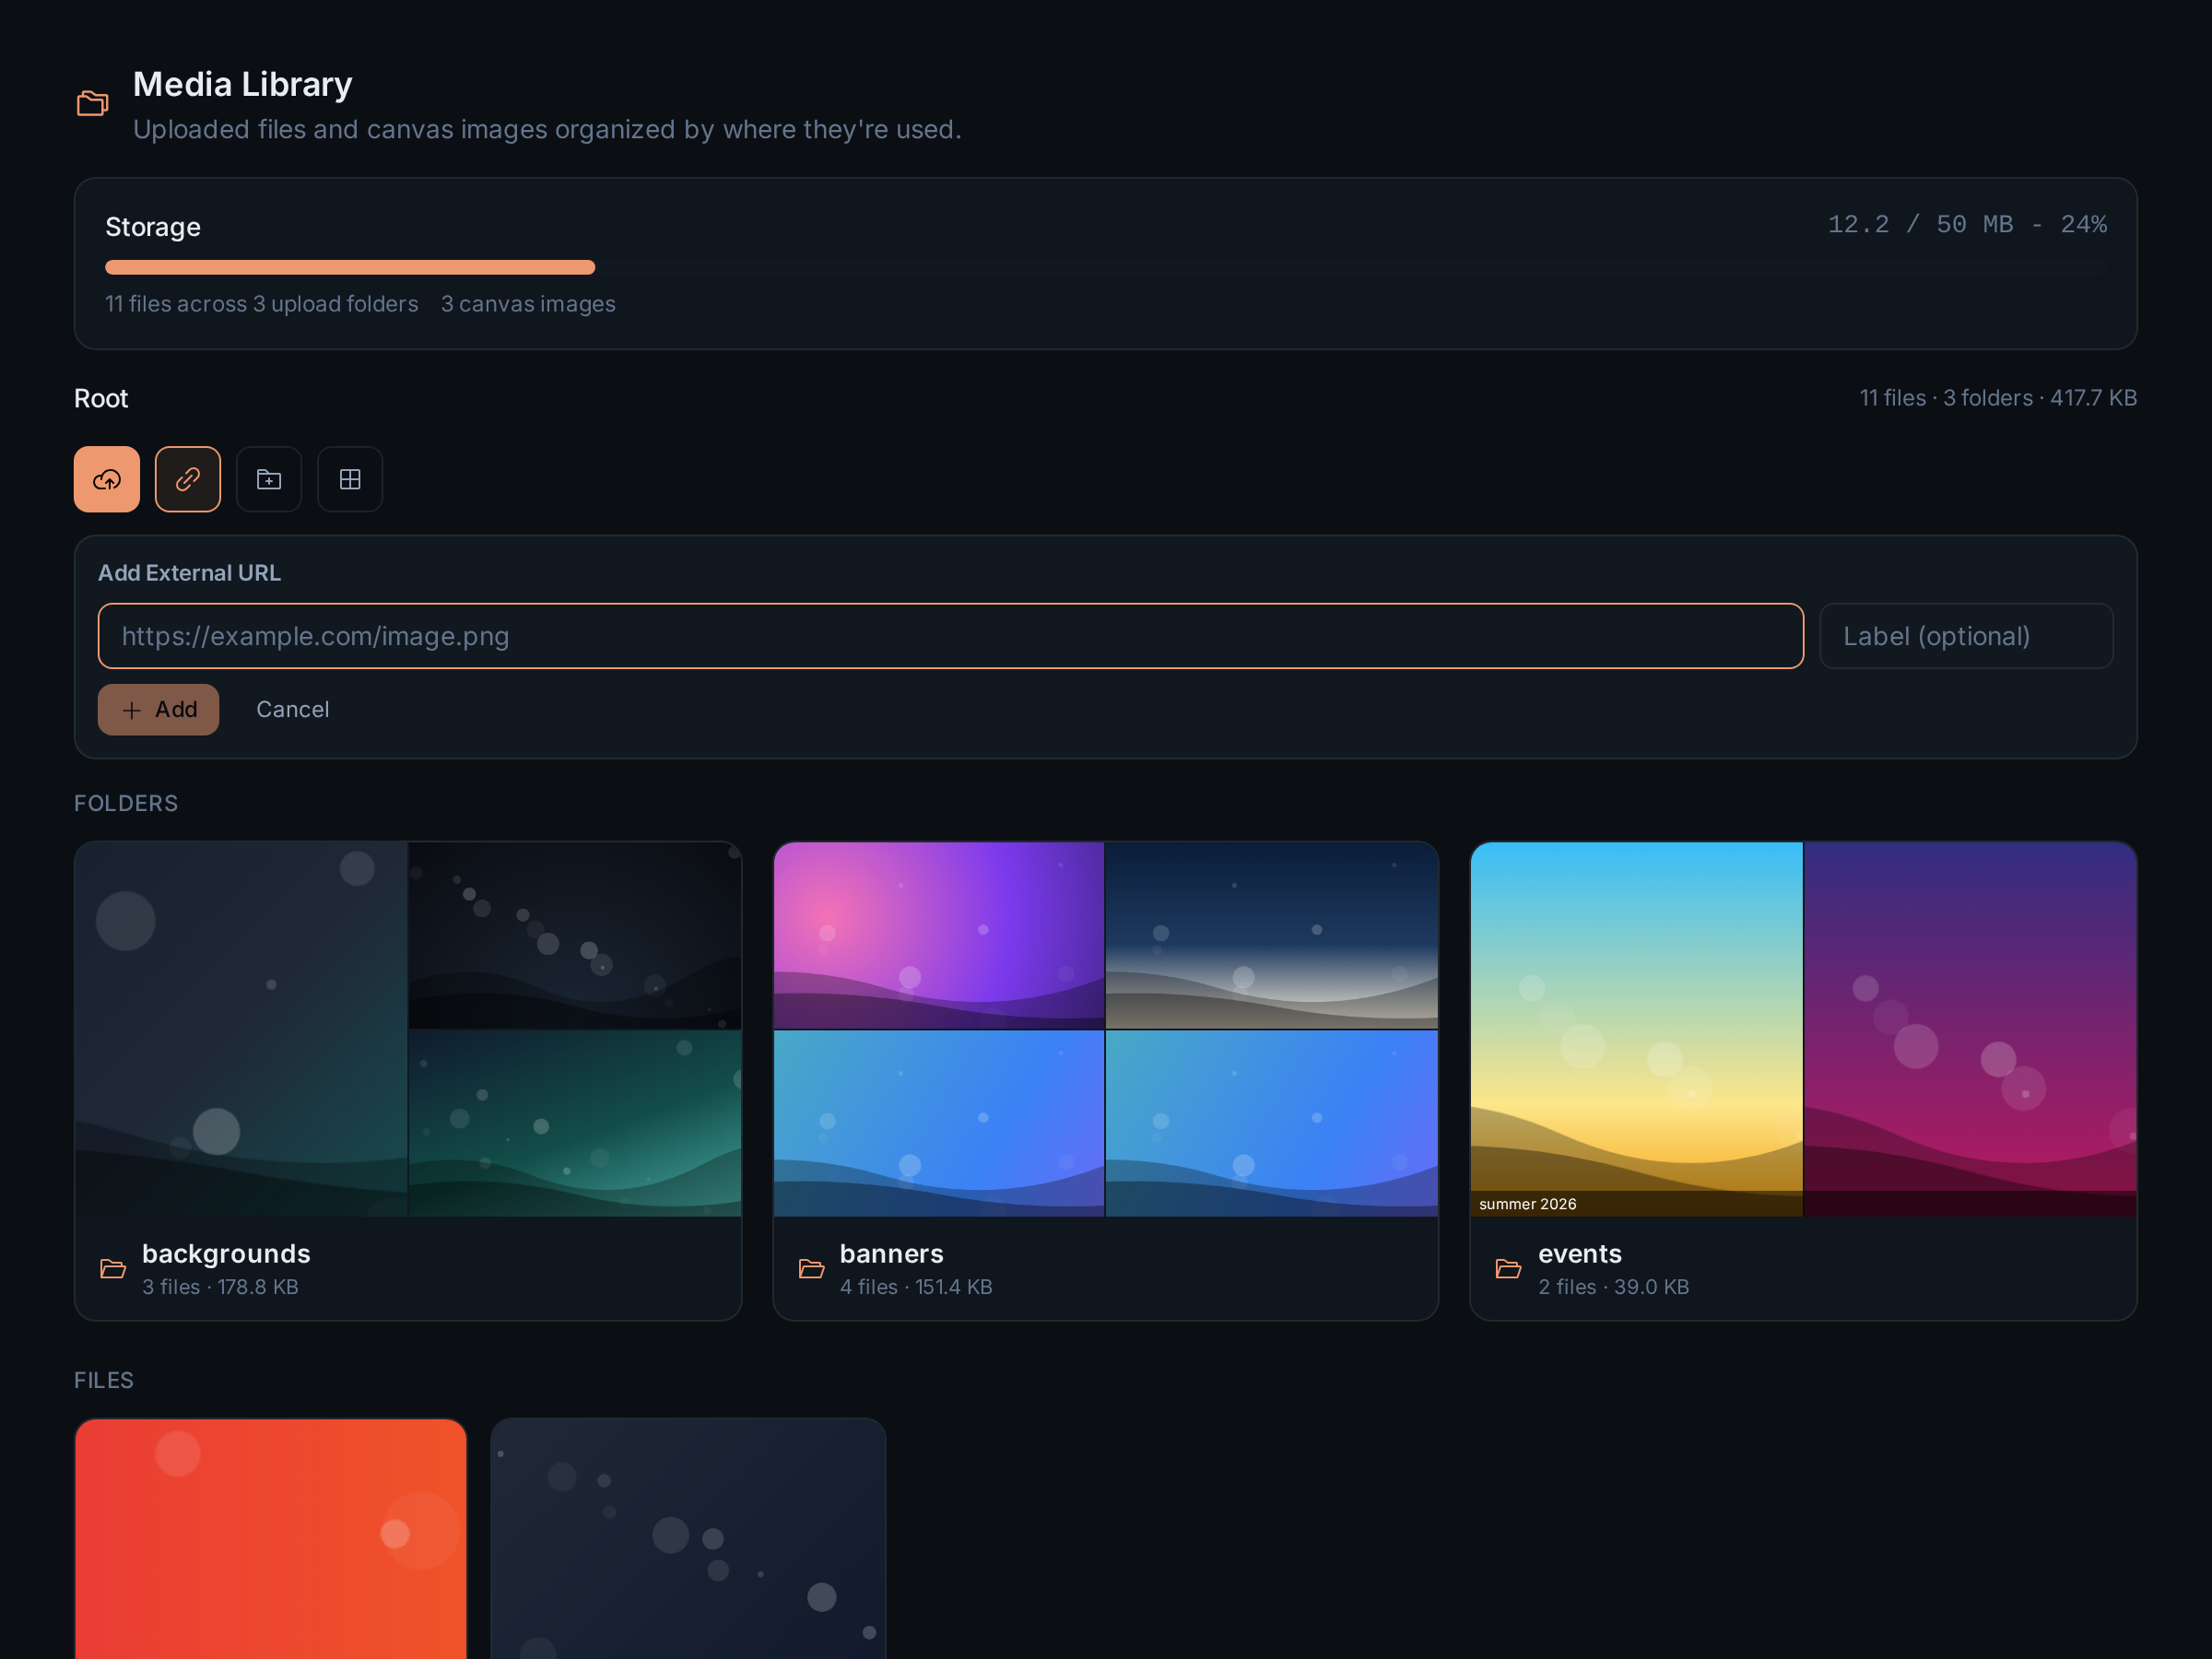This screenshot has height=1659, width=2212.
Task: Switch to grid view icon
Action: [x=350, y=479]
